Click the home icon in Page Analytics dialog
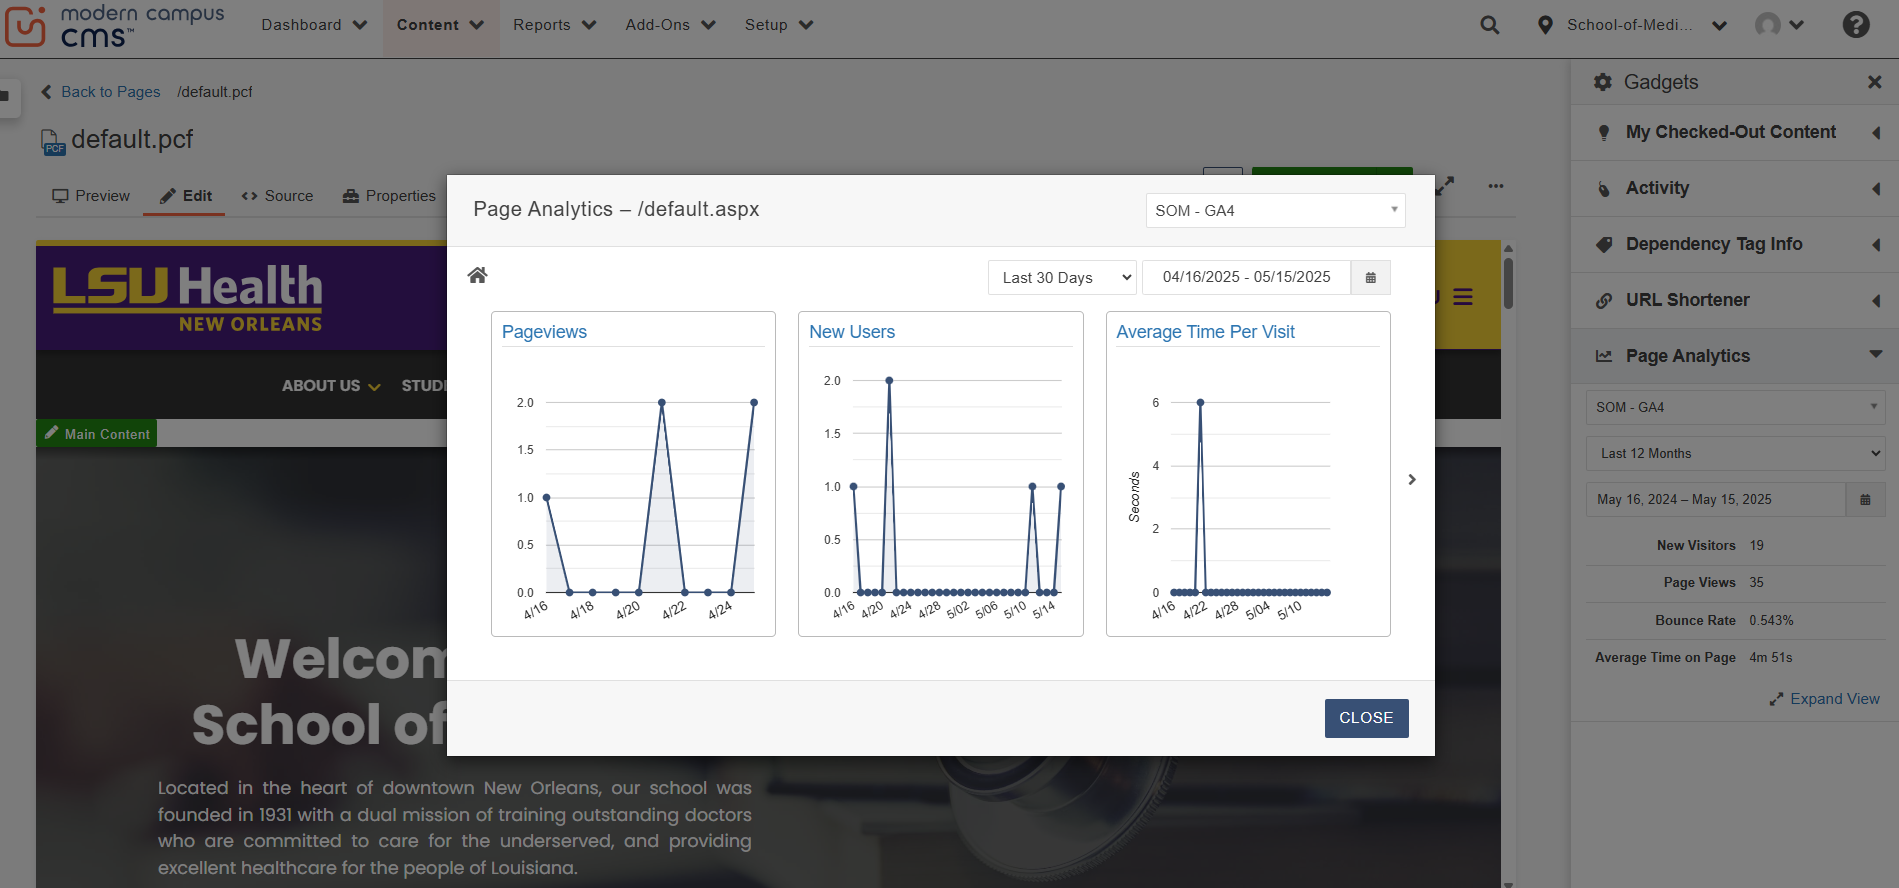 pos(477,276)
